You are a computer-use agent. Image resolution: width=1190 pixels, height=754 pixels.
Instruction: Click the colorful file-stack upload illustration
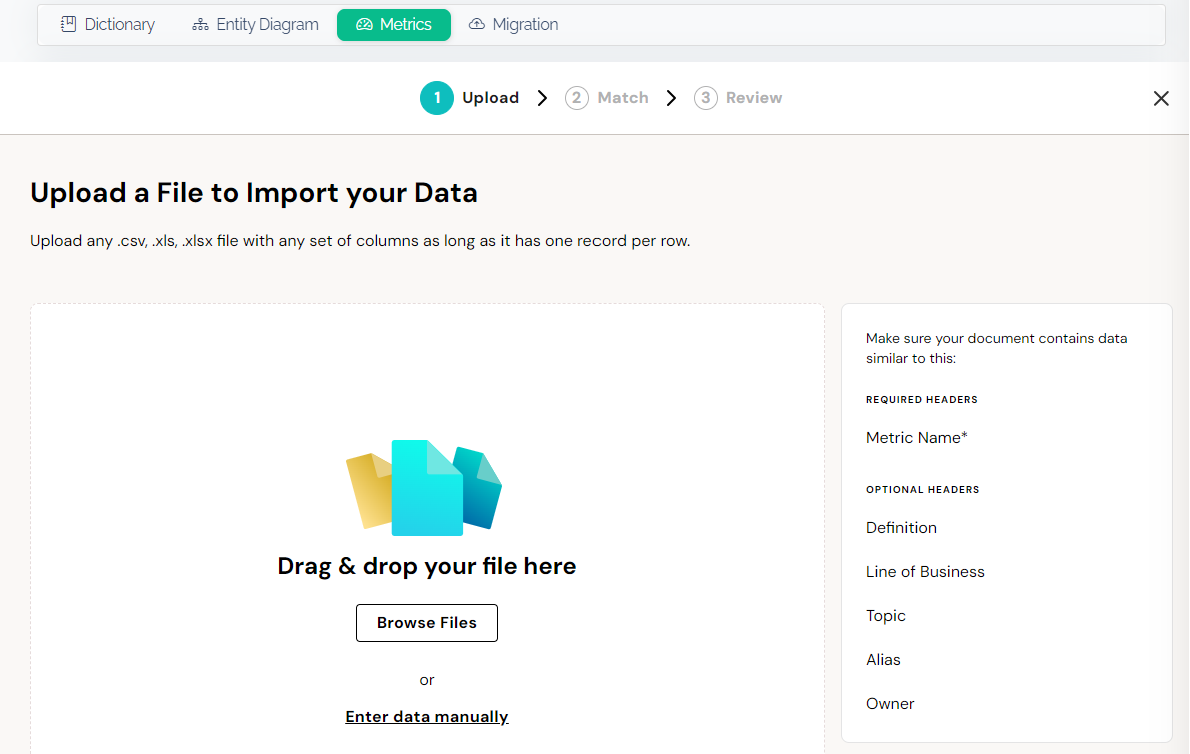[x=427, y=488]
